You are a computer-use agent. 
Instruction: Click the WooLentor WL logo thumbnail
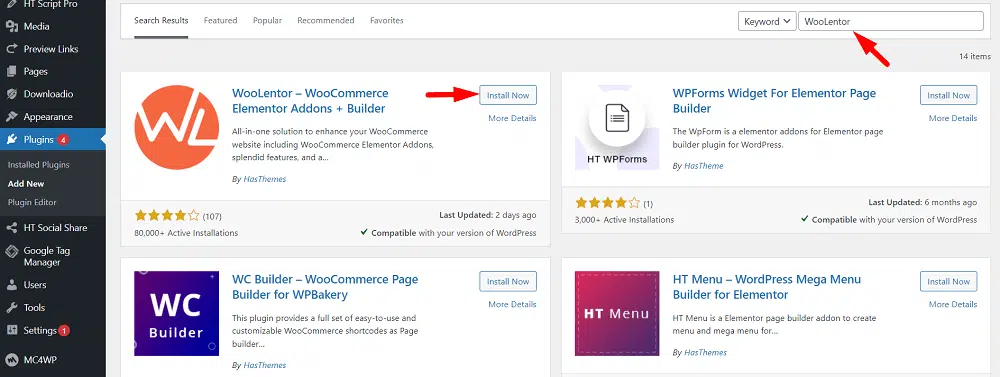[x=177, y=127]
